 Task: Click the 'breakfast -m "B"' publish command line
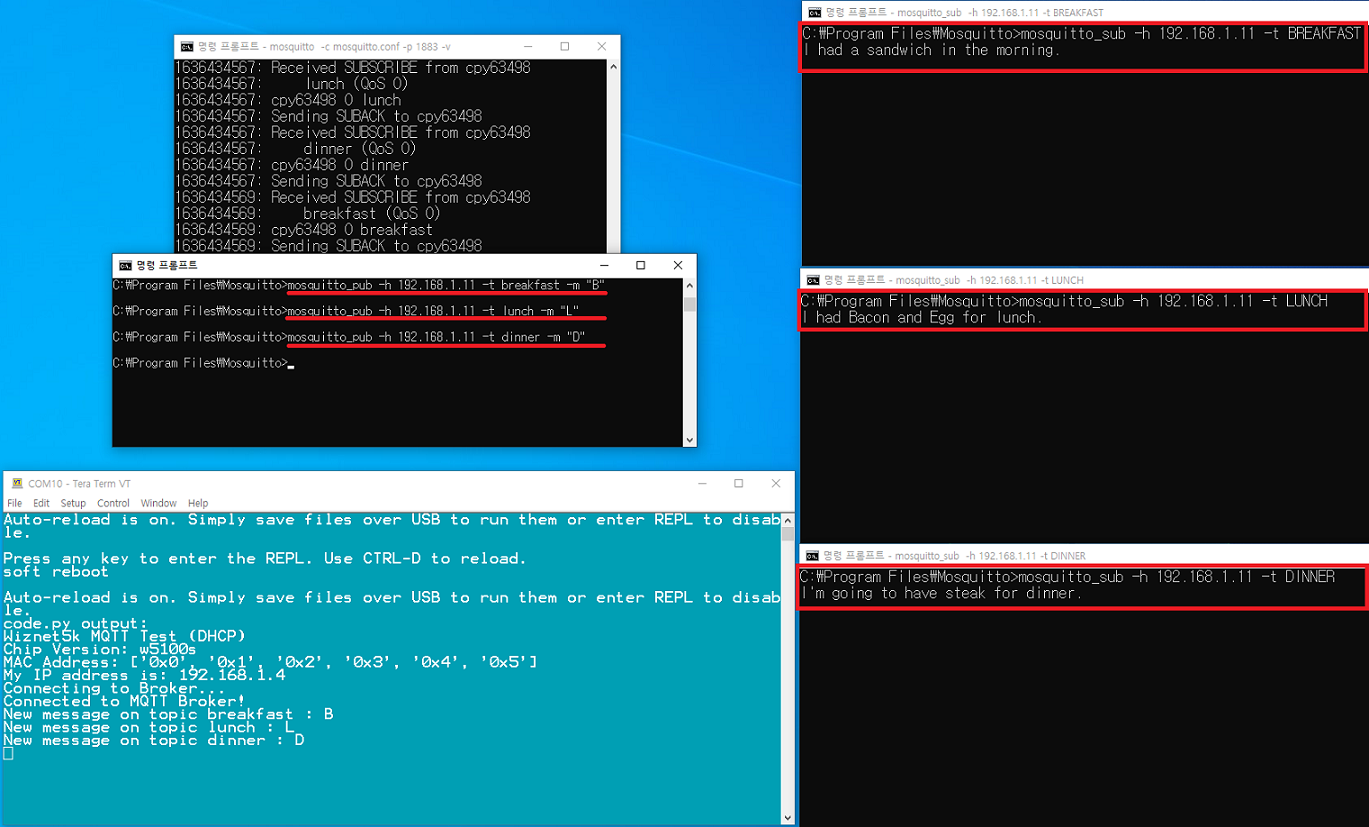359,285
